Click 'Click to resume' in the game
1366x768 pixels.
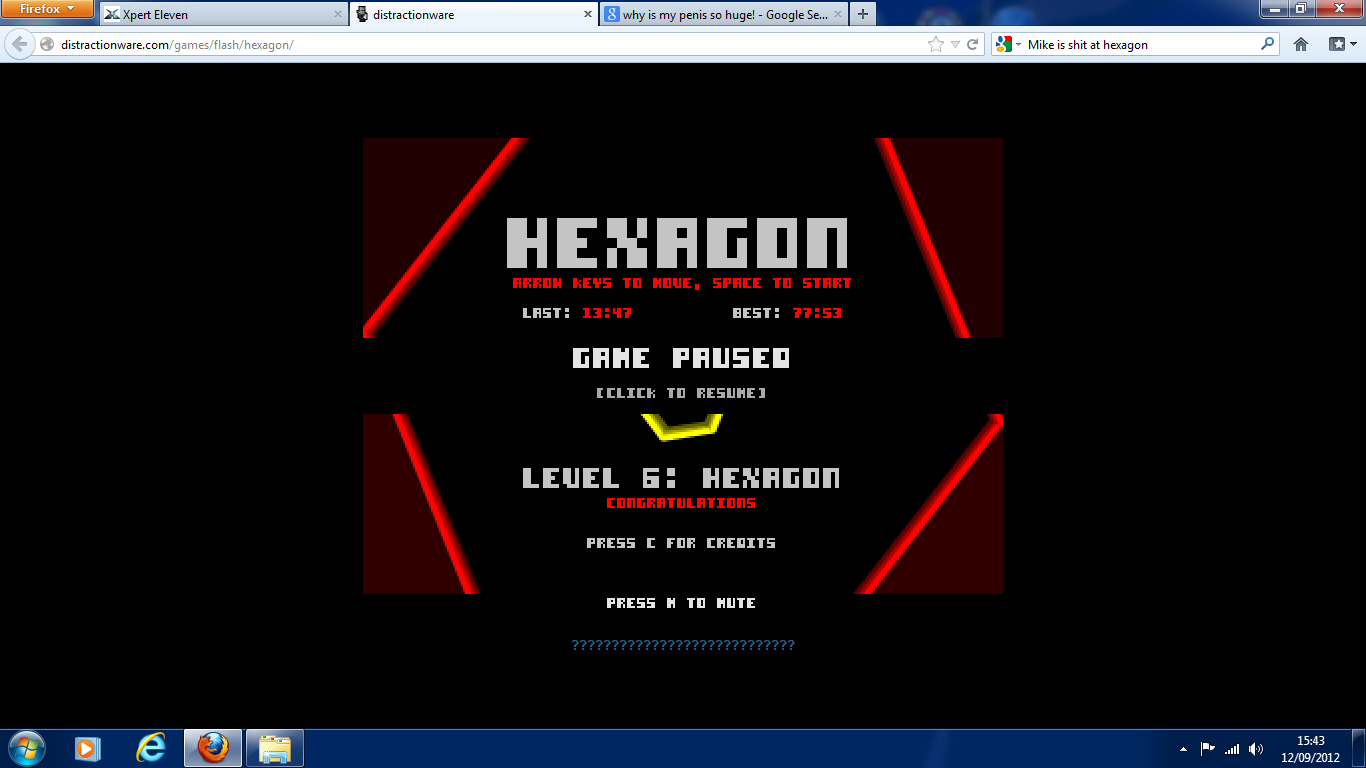(x=682, y=393)
